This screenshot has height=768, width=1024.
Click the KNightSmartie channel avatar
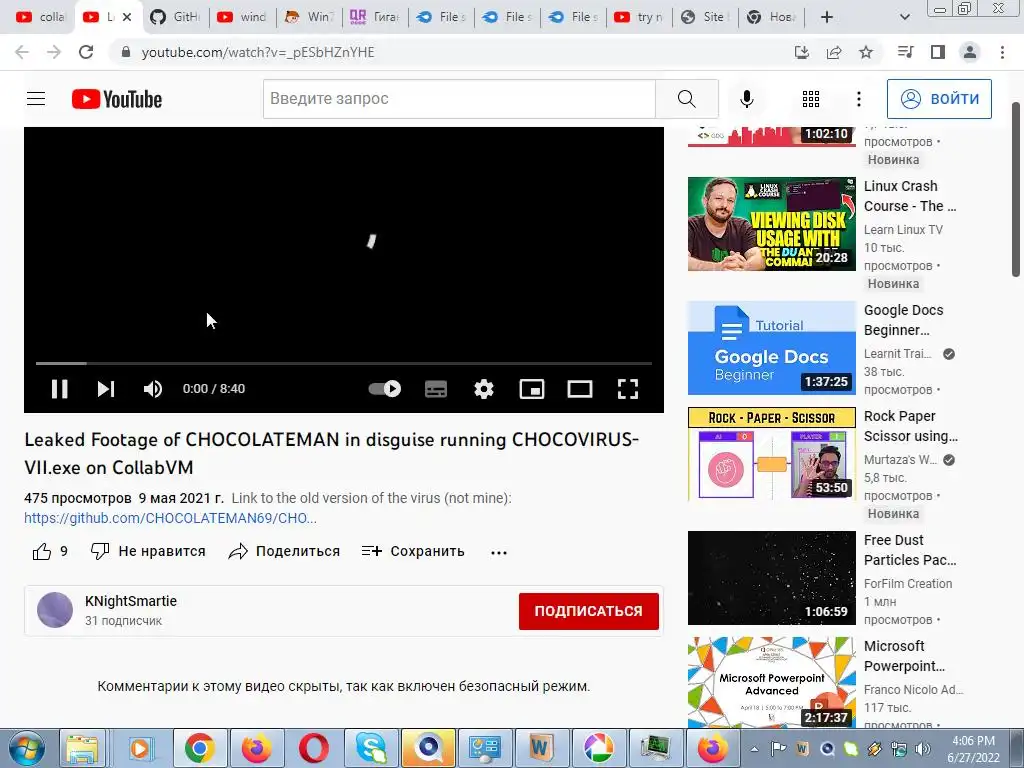(55, 610)
